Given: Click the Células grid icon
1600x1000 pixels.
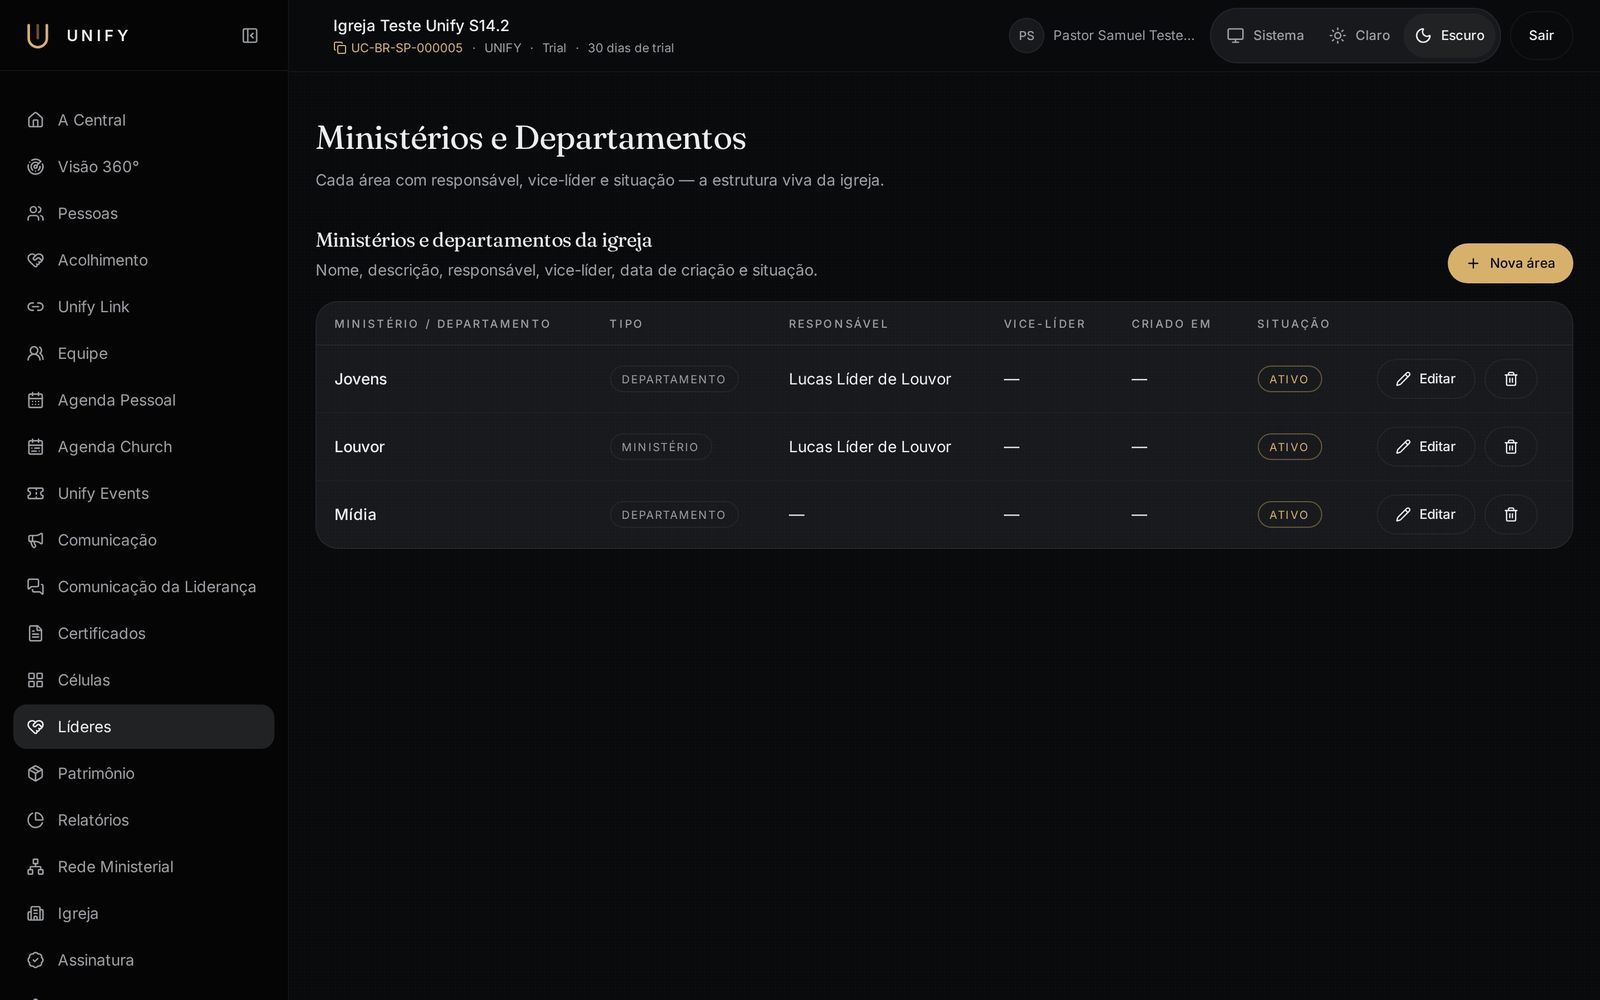Looking at the screenshot, I should 36,680.
